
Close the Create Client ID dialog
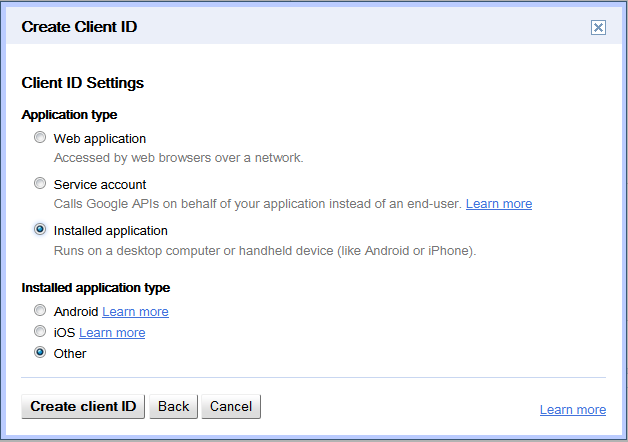click(598, 28)
